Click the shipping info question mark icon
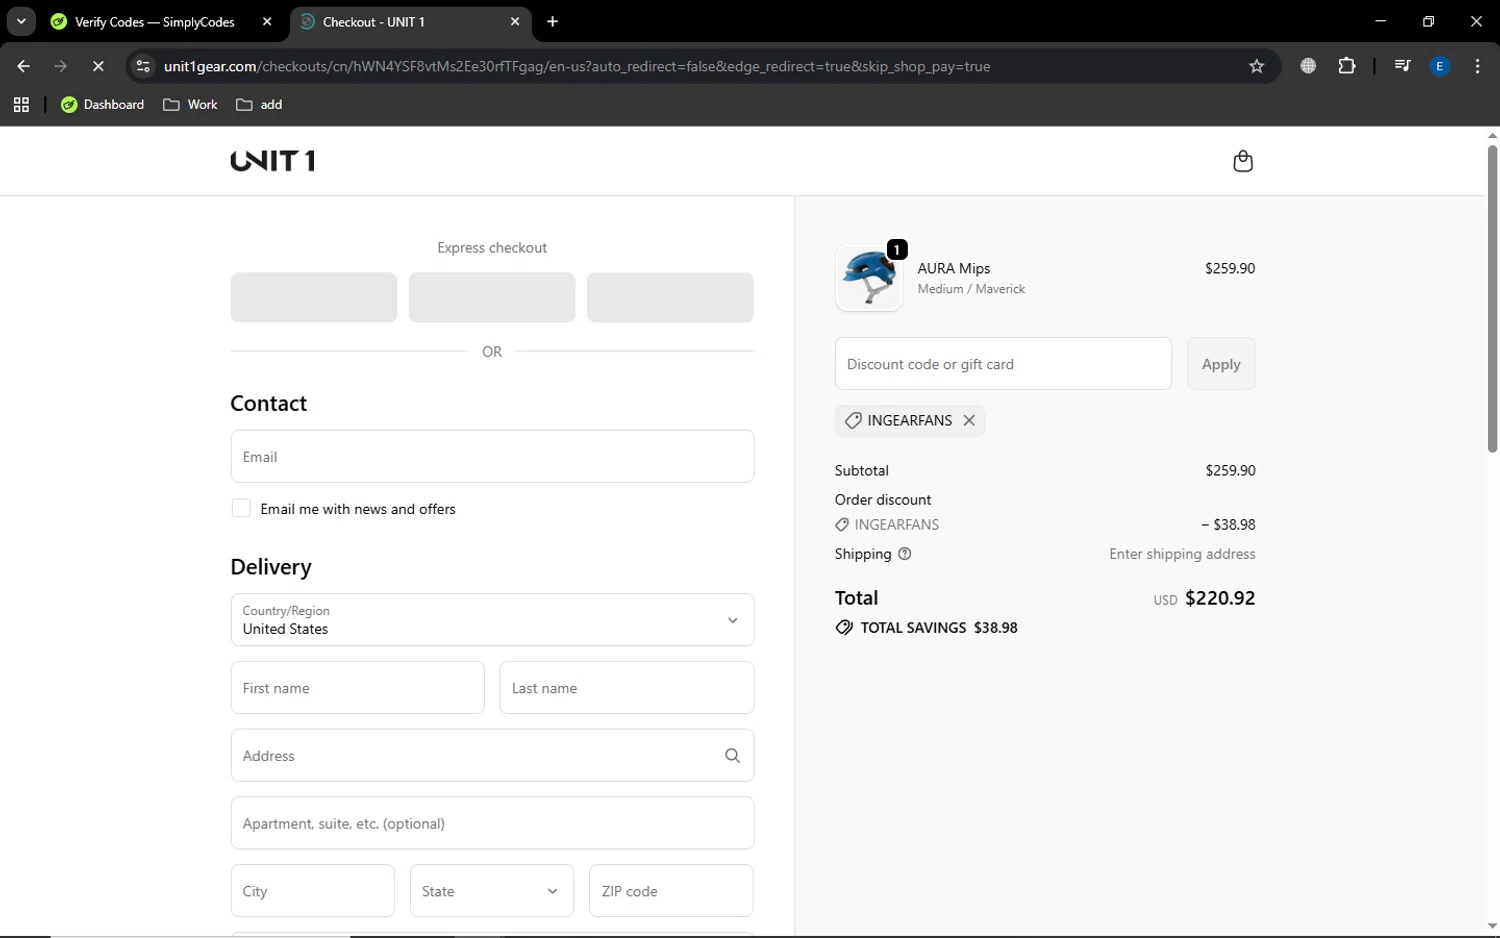Screen dimensions: 1500x938 (905, 554)
